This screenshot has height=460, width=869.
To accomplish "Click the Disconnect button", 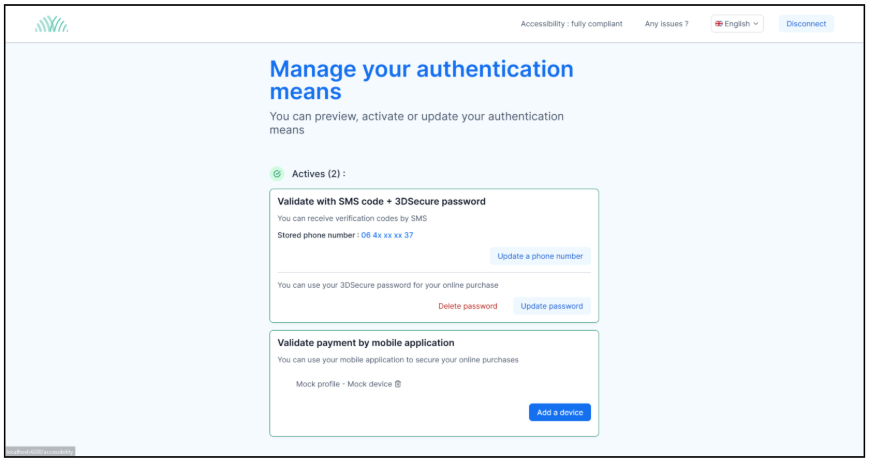I will pyautogui.click(x=806, y=24).
